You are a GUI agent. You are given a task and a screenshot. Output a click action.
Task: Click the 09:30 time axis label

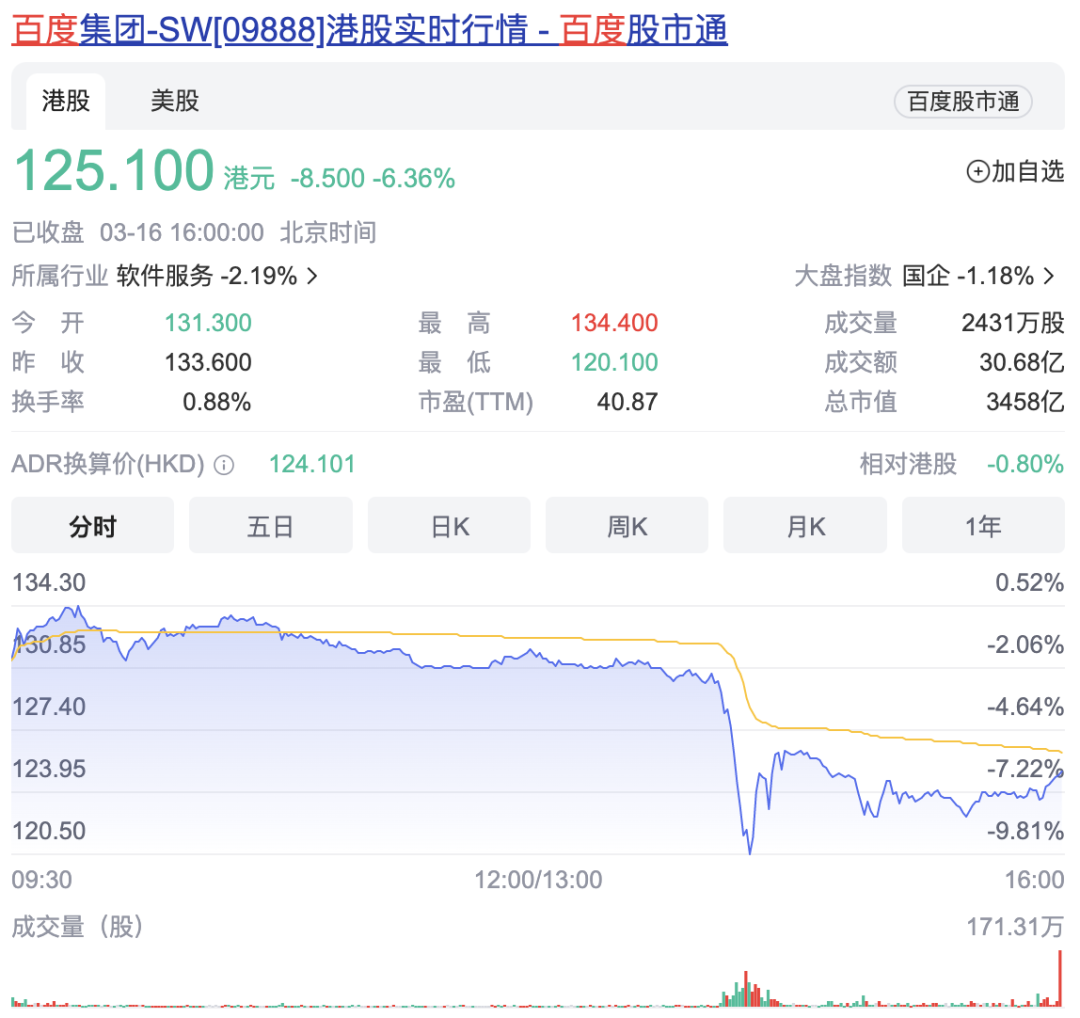coord(42,880)
